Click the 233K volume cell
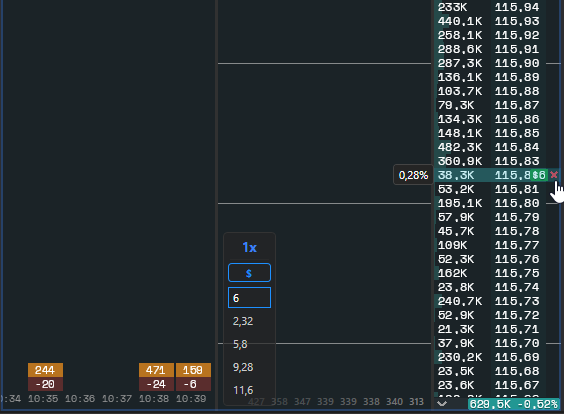 pyautogui.click(x=452, y=7)
